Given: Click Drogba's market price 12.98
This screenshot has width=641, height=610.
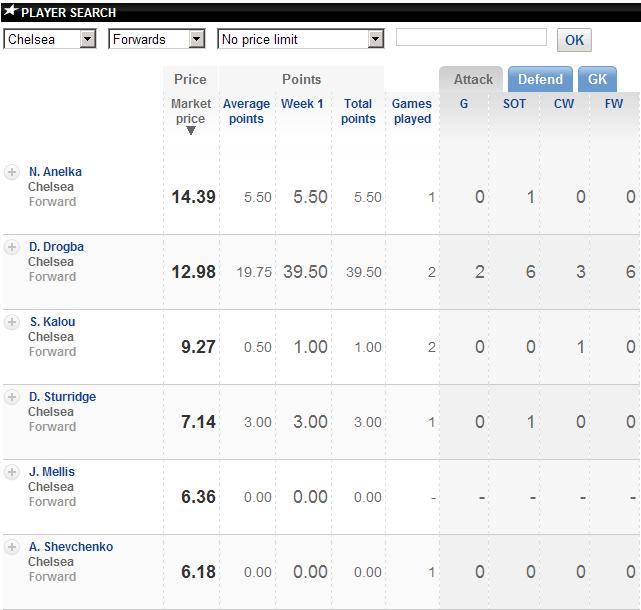Looking at the screenshot, I should 193,272.
